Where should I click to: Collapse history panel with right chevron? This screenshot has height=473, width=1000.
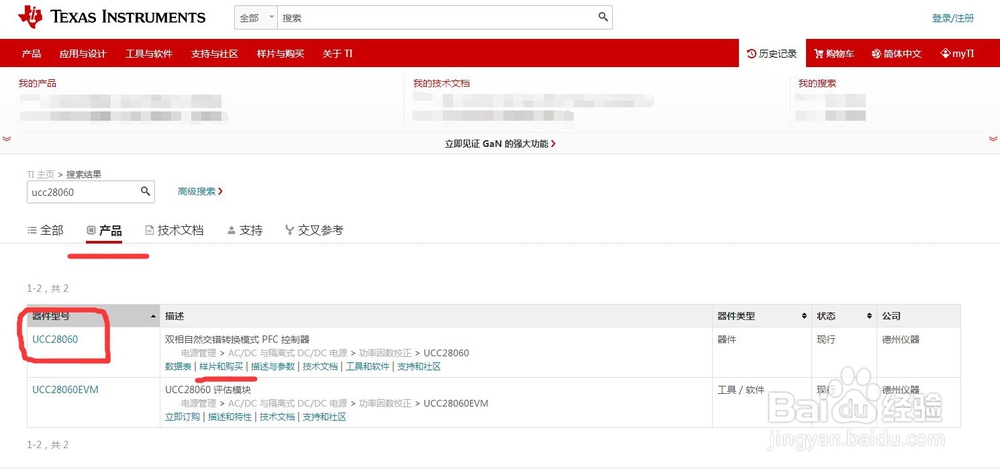(993, 138)
